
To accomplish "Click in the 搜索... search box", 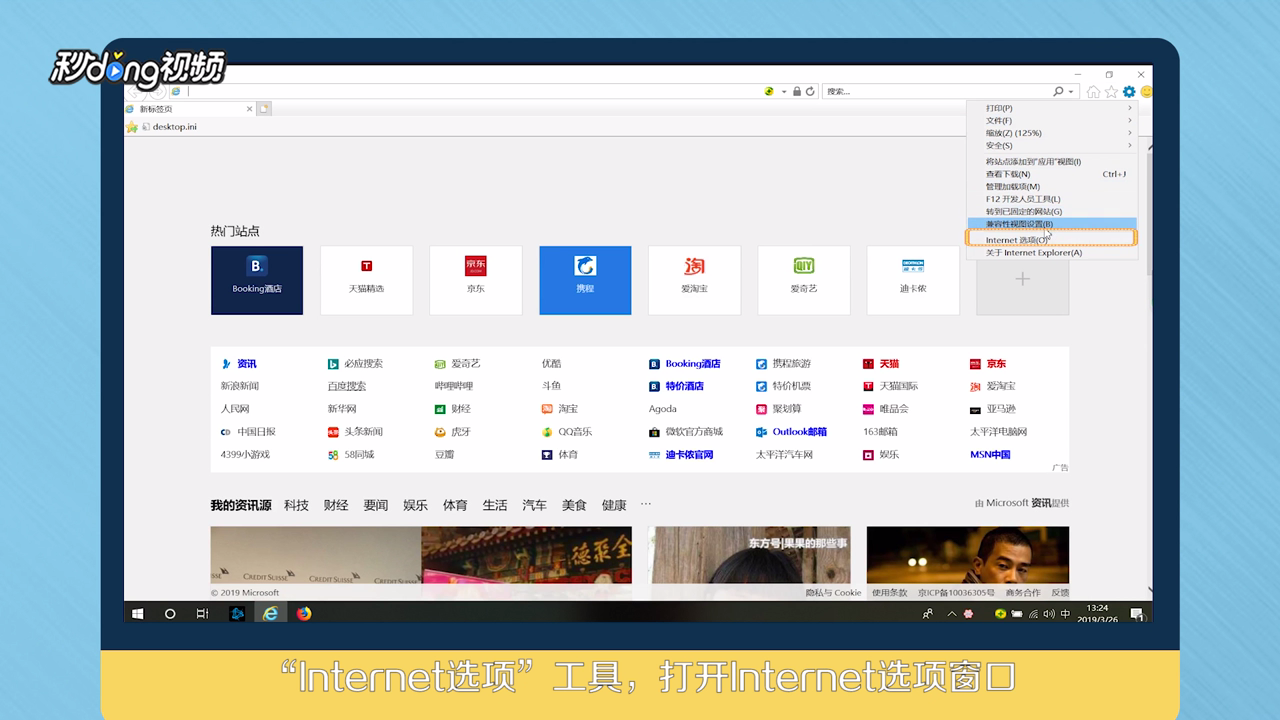I will click(937, 91).
